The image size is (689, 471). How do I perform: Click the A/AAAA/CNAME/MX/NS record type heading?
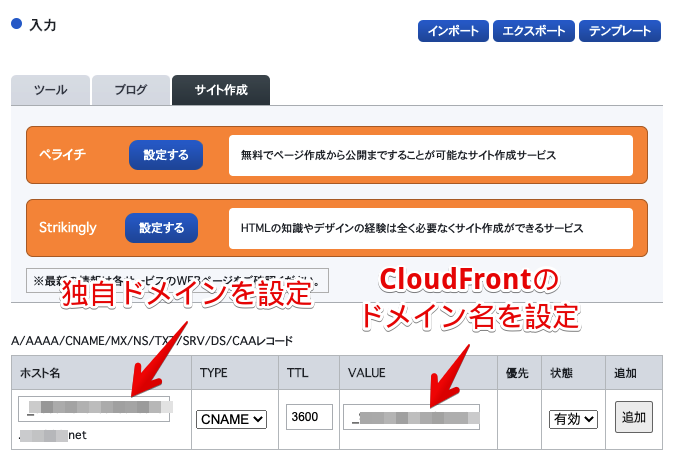[x=152, y=341]
